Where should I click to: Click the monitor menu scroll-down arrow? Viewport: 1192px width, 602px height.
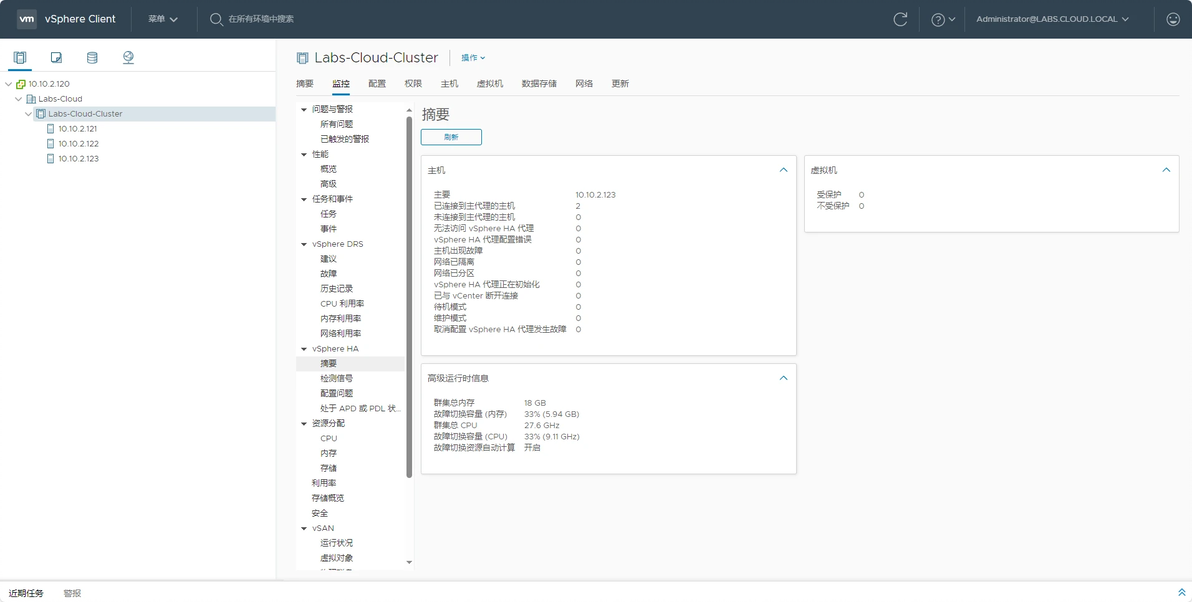(409, 562)
